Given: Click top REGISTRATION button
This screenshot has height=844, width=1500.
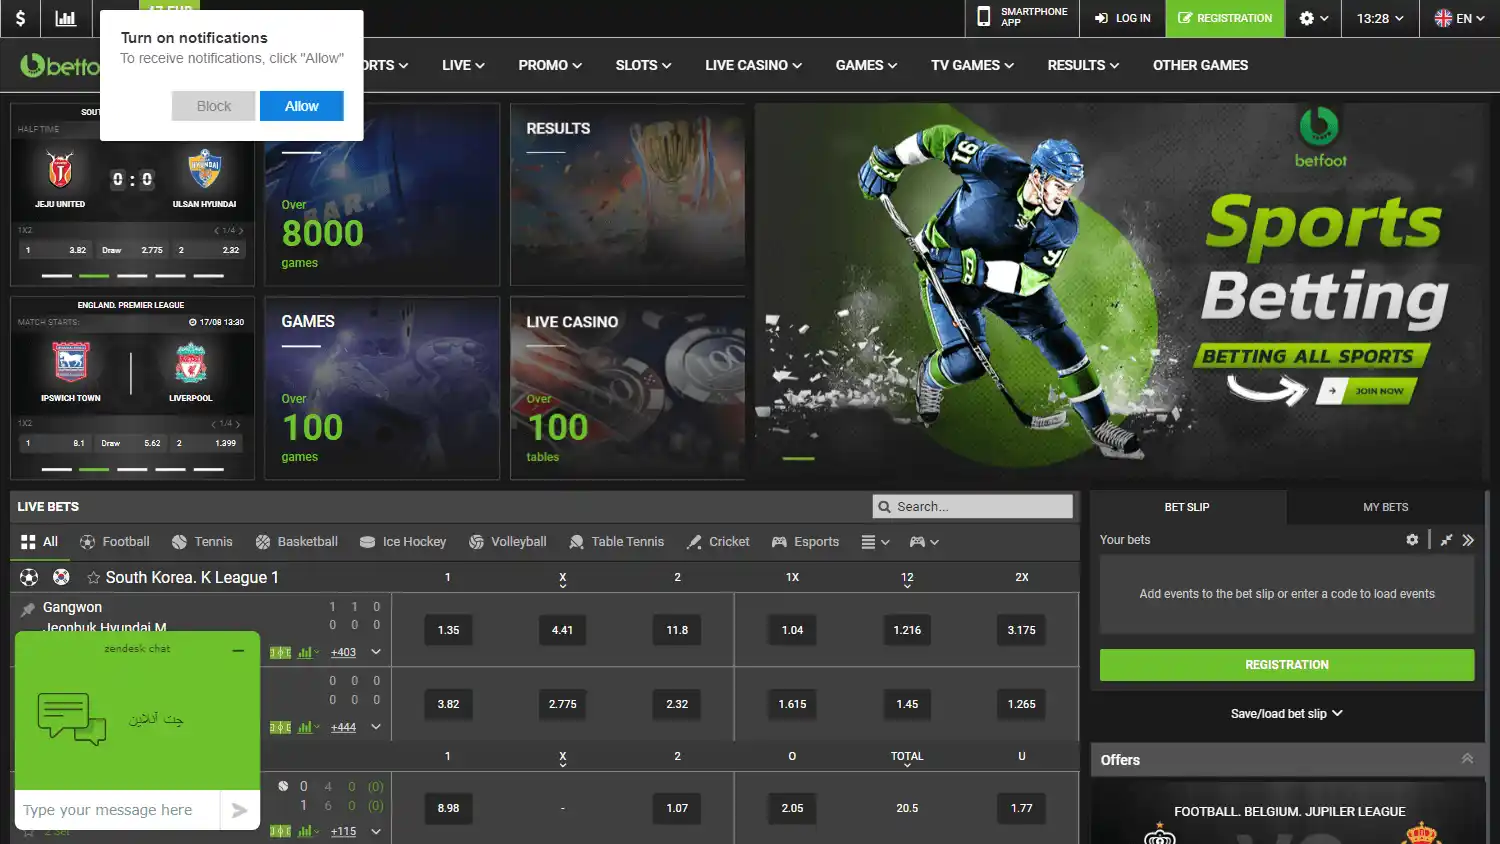Looking at the screenshot, I should pos(1225,18).
